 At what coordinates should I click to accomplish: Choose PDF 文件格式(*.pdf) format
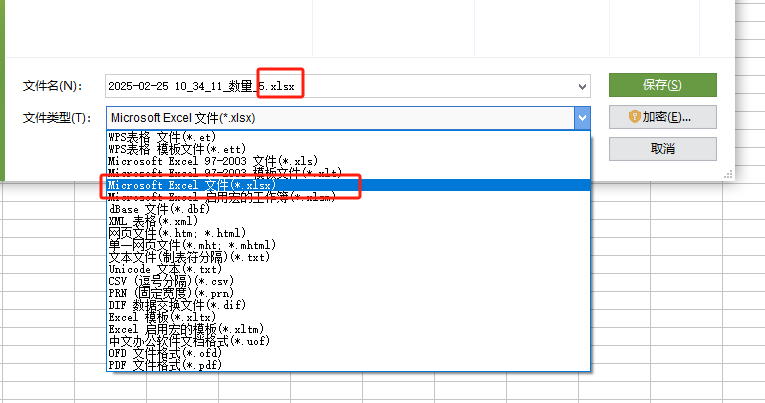[348, 365]
